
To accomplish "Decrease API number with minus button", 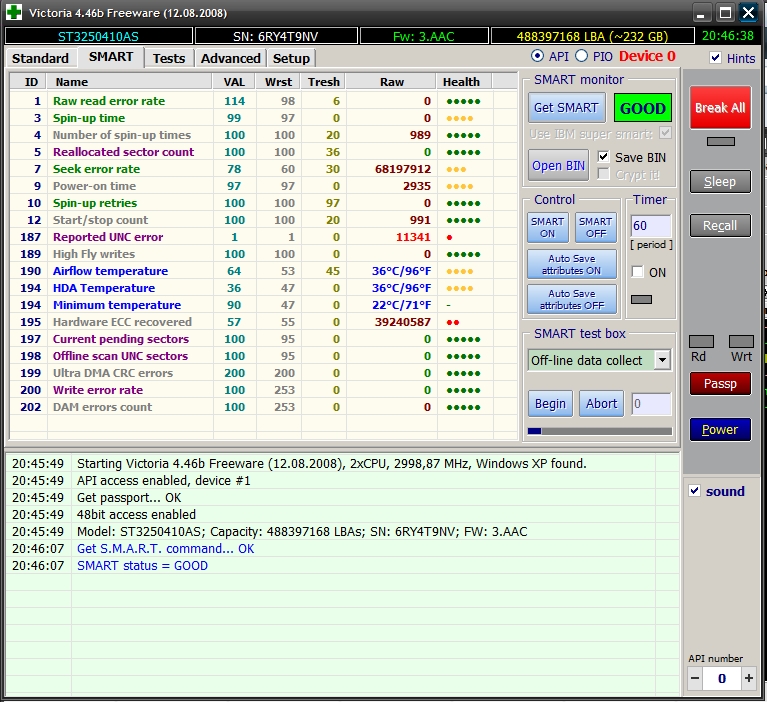I will click(x=695, y=678).
